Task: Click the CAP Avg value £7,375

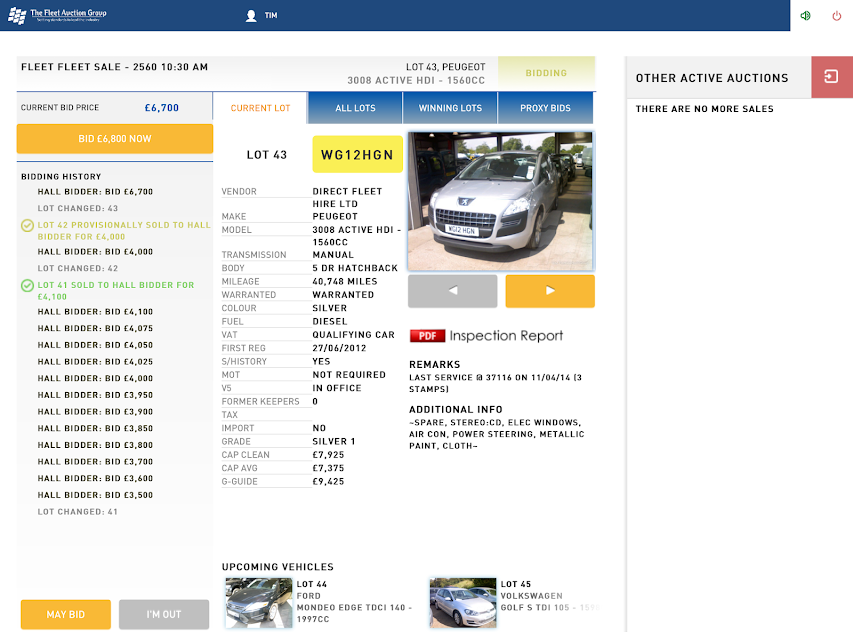Action: pyautogui.click(x=328, y=468)
